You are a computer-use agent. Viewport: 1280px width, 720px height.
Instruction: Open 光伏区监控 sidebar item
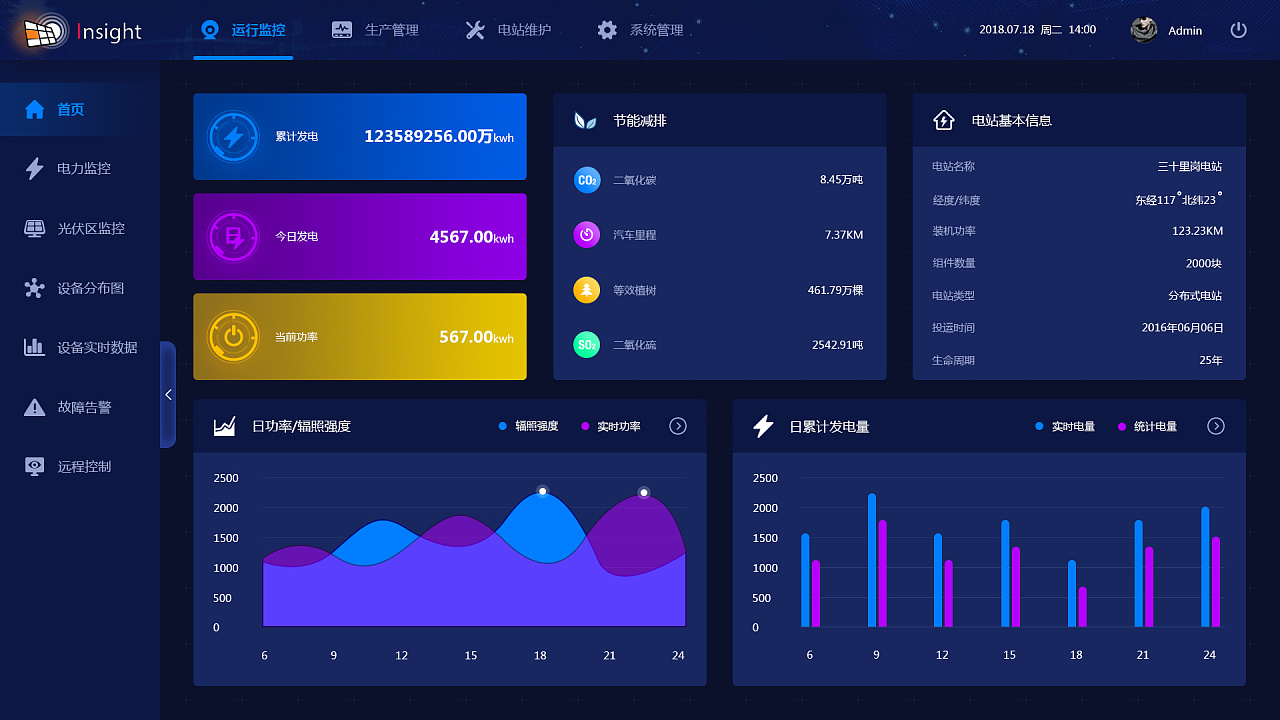[80, 228]
